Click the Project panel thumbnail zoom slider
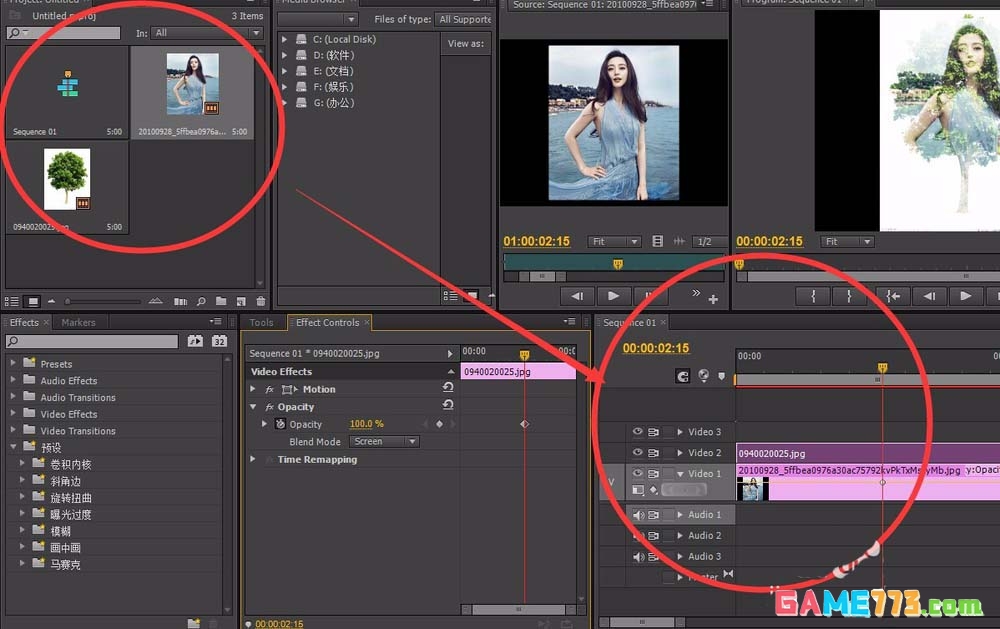 [68, 301]
